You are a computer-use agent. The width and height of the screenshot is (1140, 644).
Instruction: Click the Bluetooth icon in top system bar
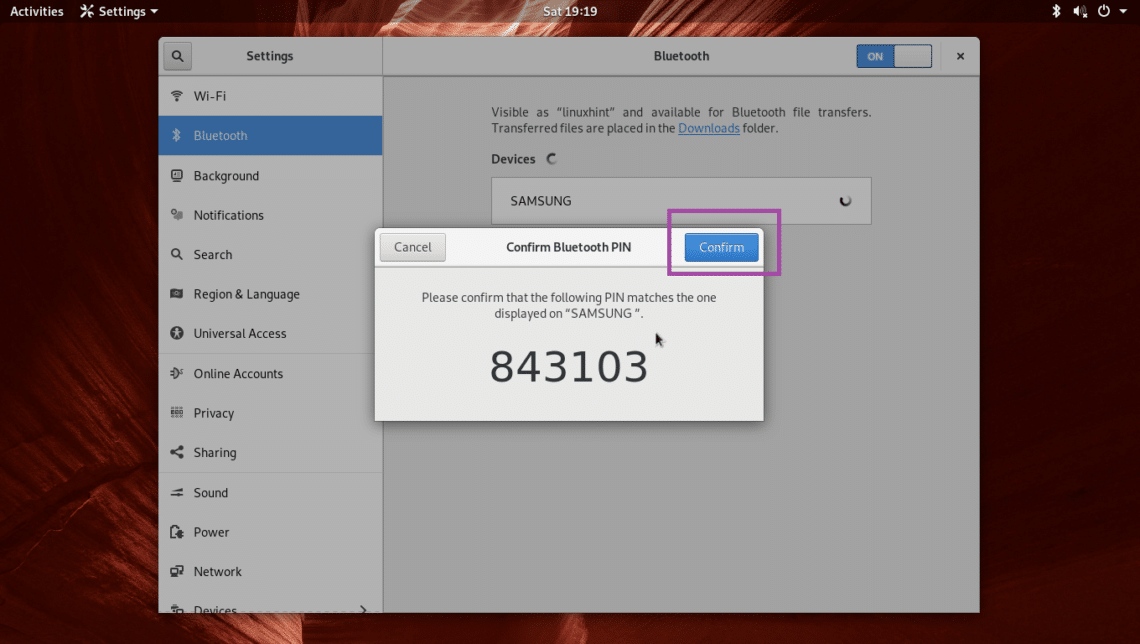point(1056,11)
